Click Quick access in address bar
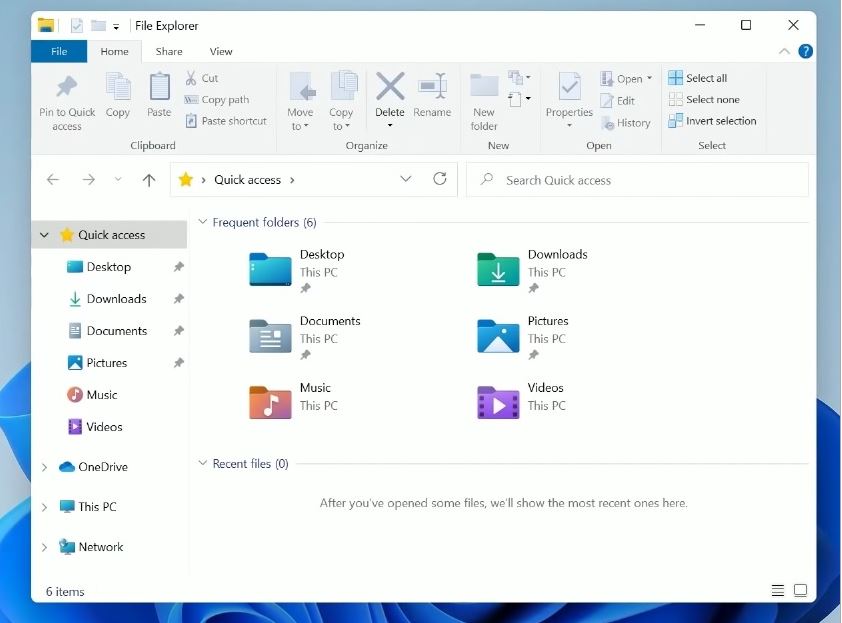842x623 pixels. tap(248, 180)
